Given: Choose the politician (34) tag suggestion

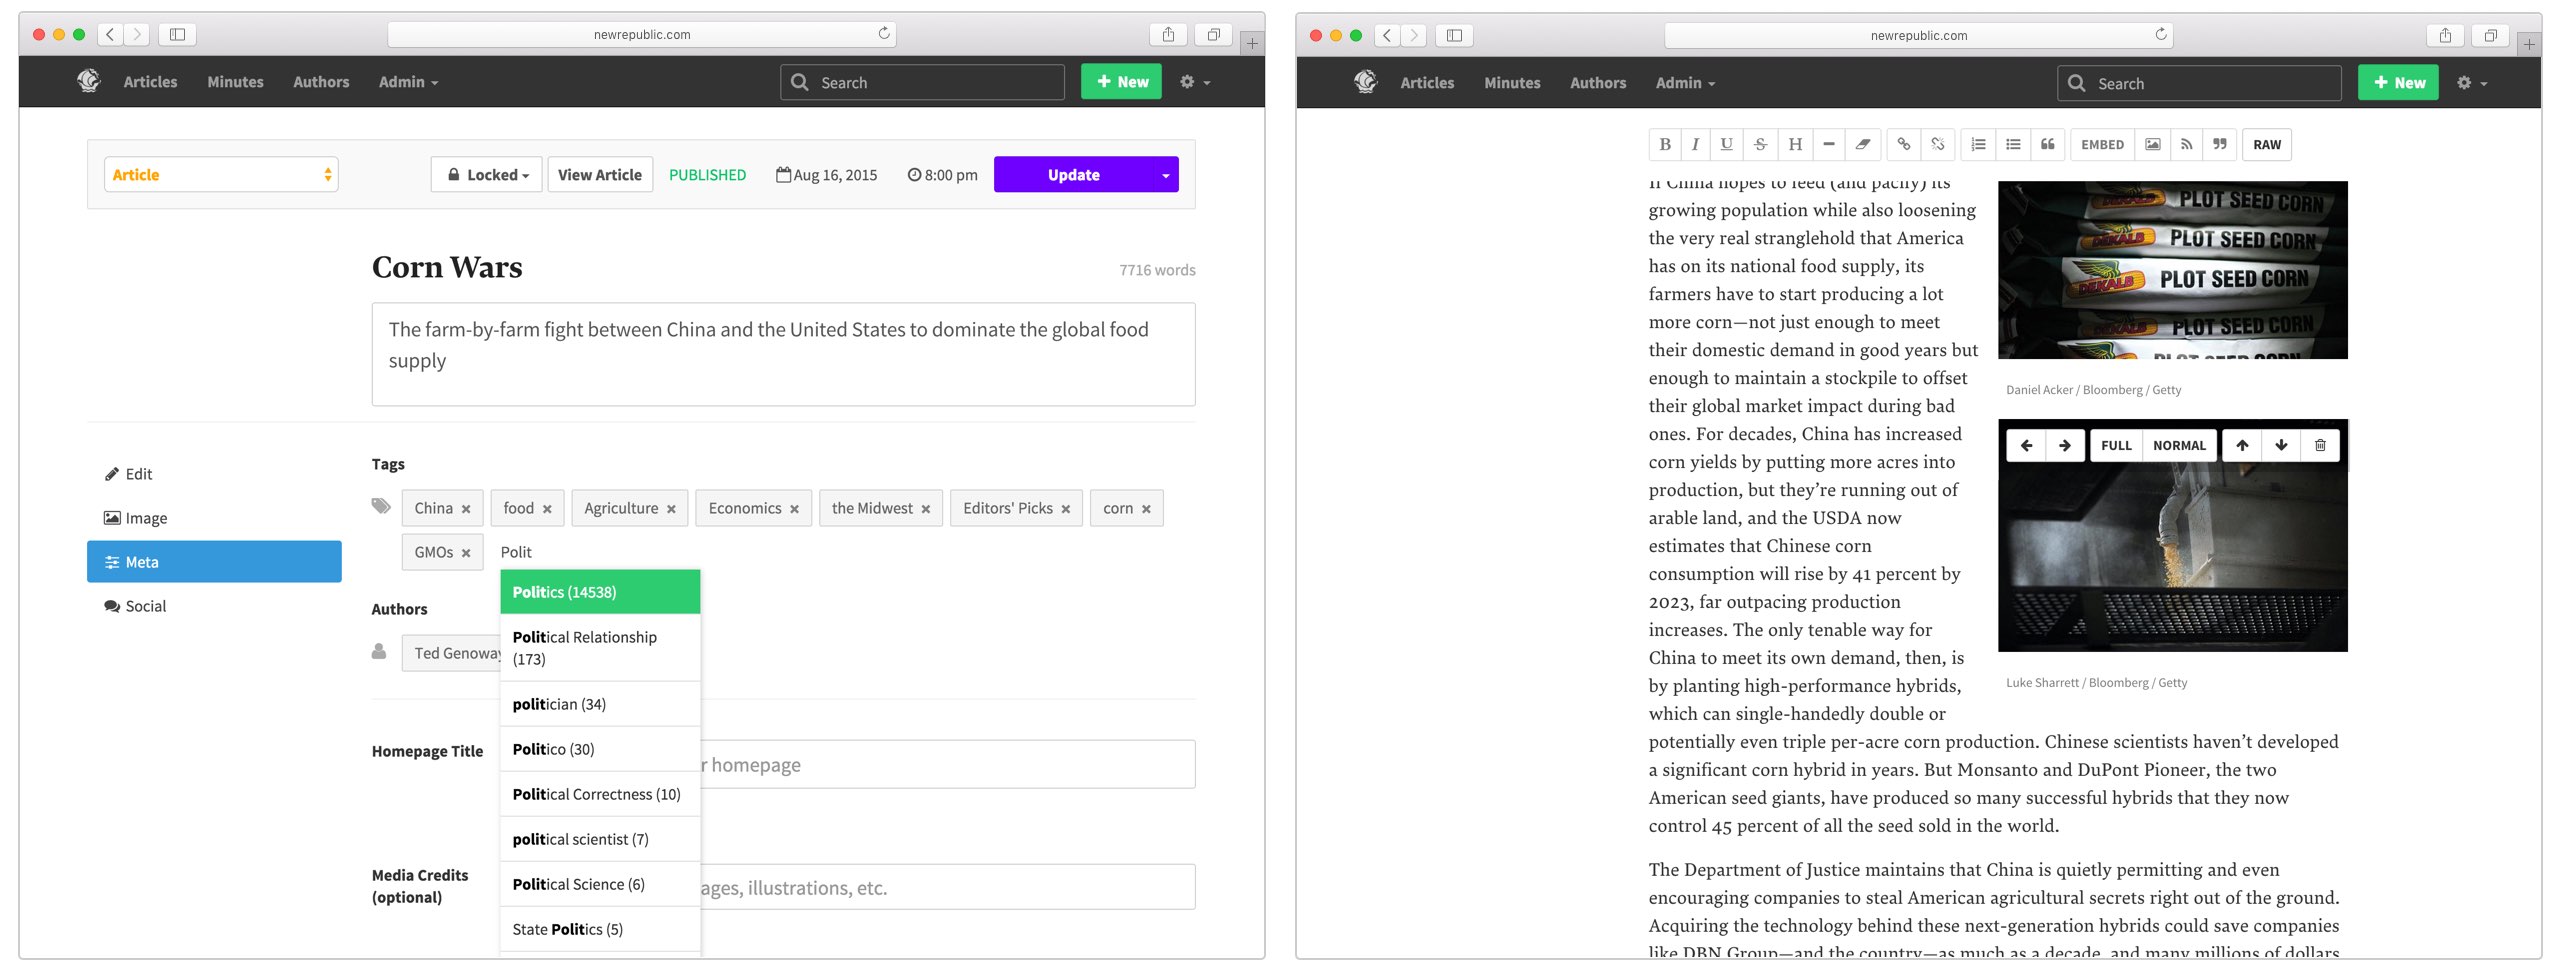Looking at the screenshot, I should (x=600, y=704).
